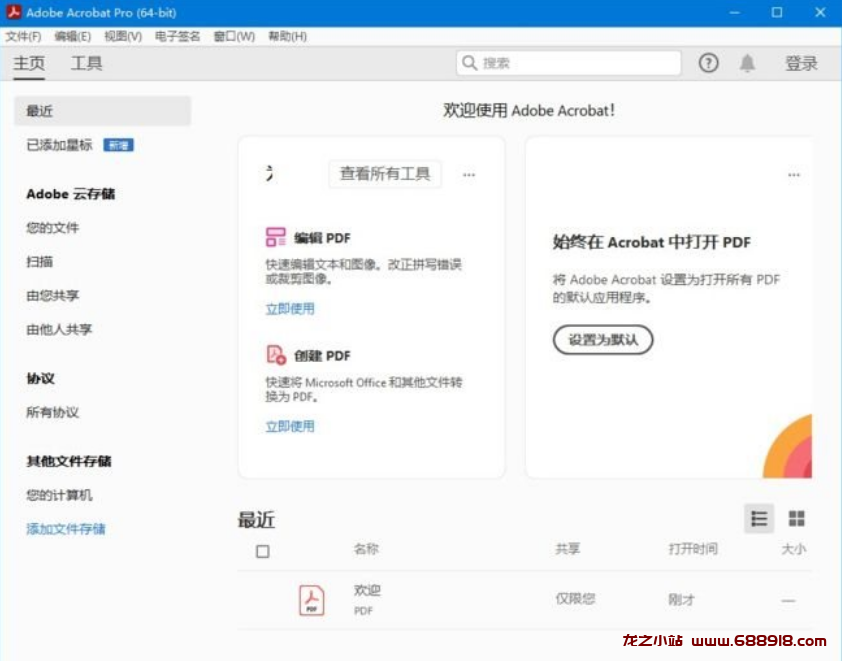Click 立即使用 under 创建 PDF
842x661 pixels.
tap(290, 426)
